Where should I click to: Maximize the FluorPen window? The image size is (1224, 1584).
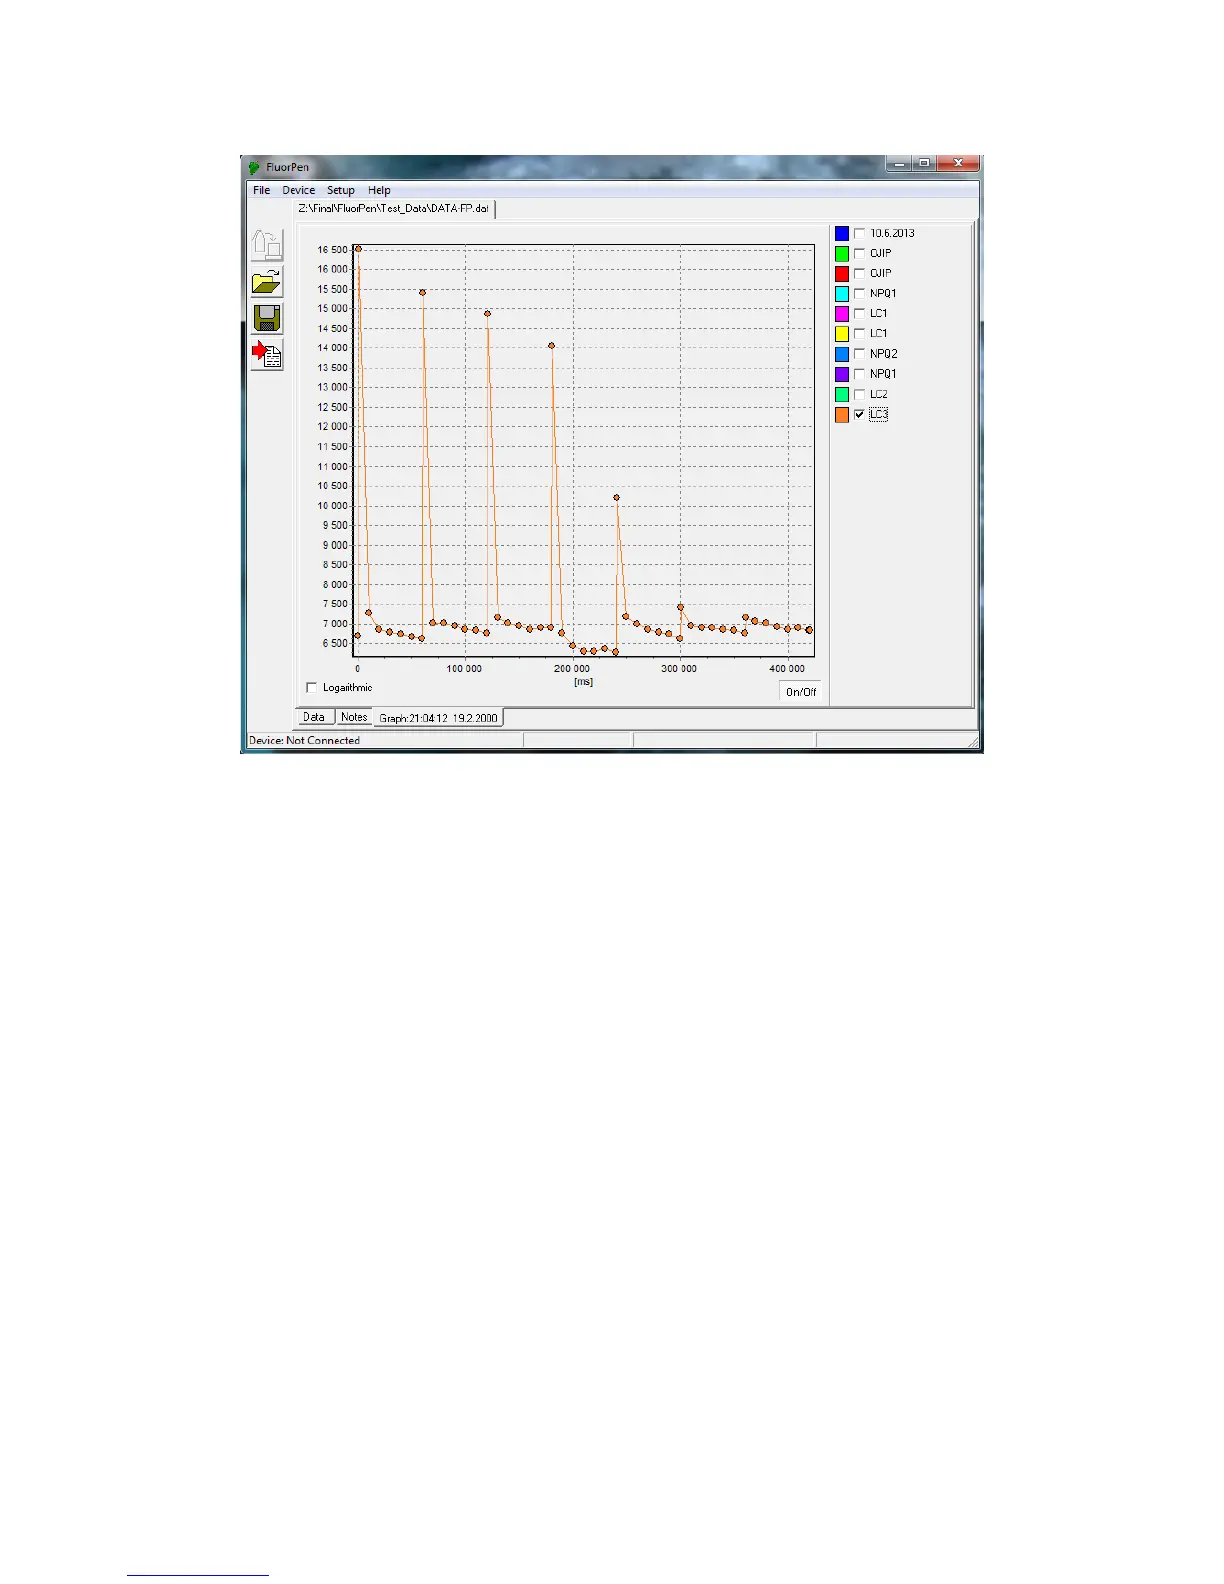point(925,163)
